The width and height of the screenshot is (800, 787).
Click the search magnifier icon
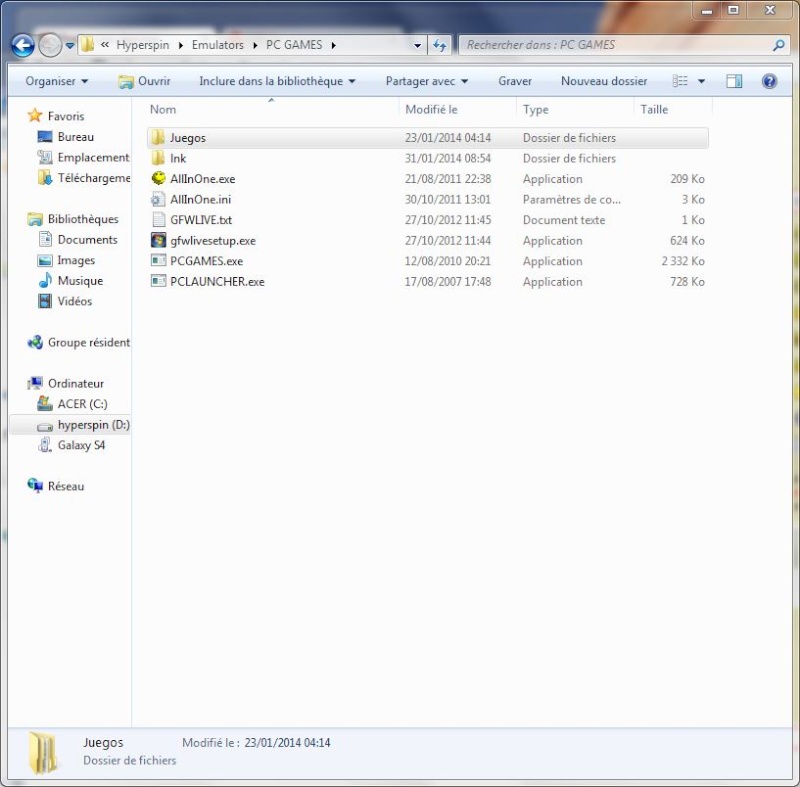coord(779,45)
